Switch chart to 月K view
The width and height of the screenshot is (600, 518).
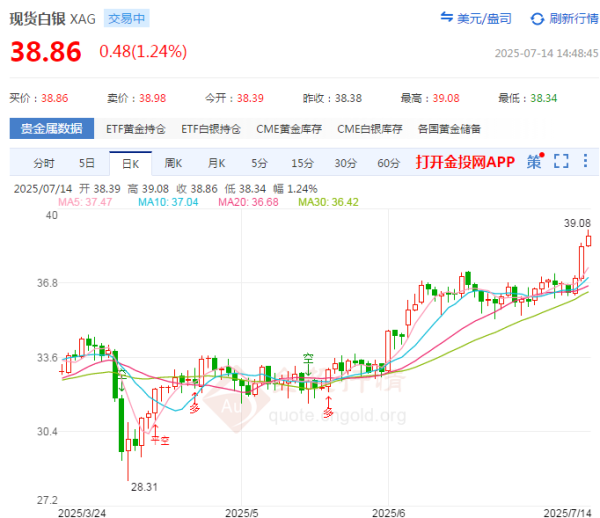(216, 163)
